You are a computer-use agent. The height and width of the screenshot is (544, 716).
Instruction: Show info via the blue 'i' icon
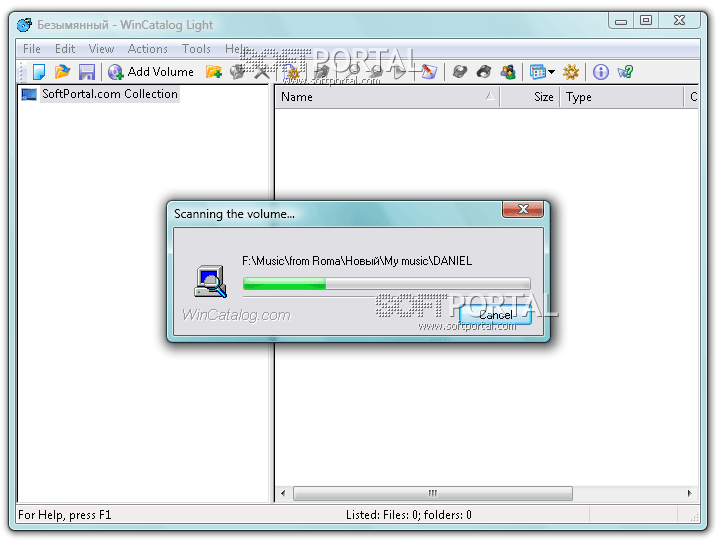(600, 72)
